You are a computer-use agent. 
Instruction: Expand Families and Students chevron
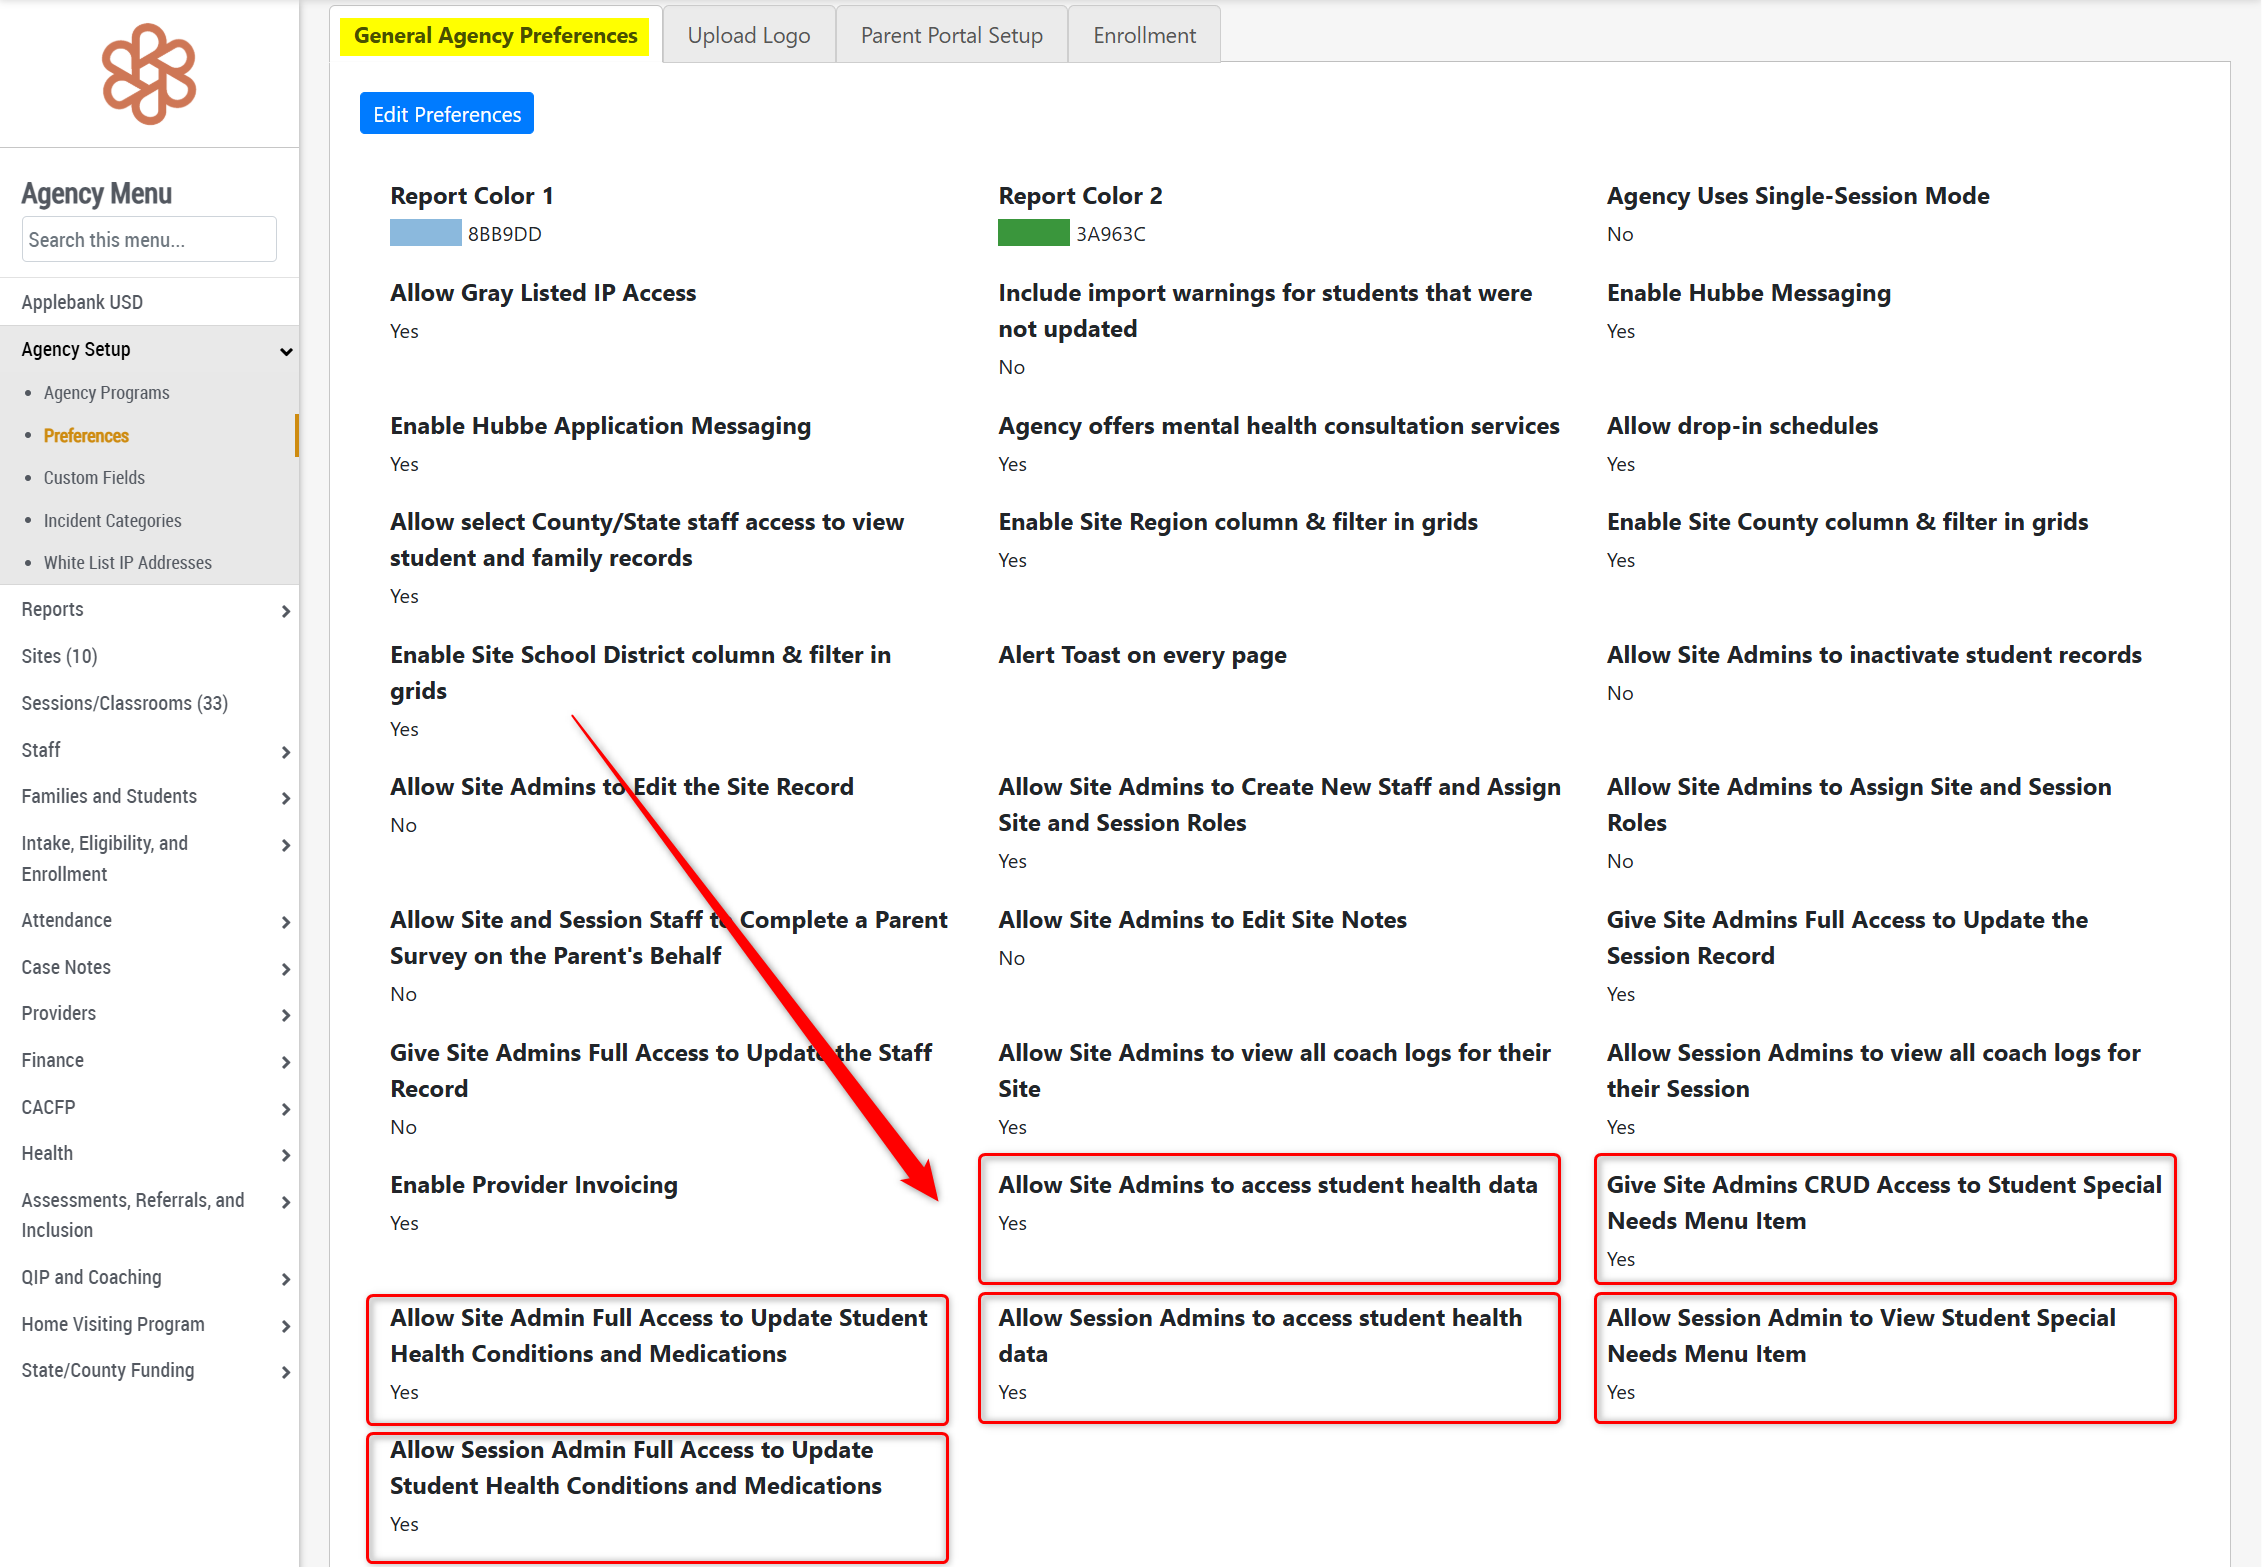click(286, 798)
